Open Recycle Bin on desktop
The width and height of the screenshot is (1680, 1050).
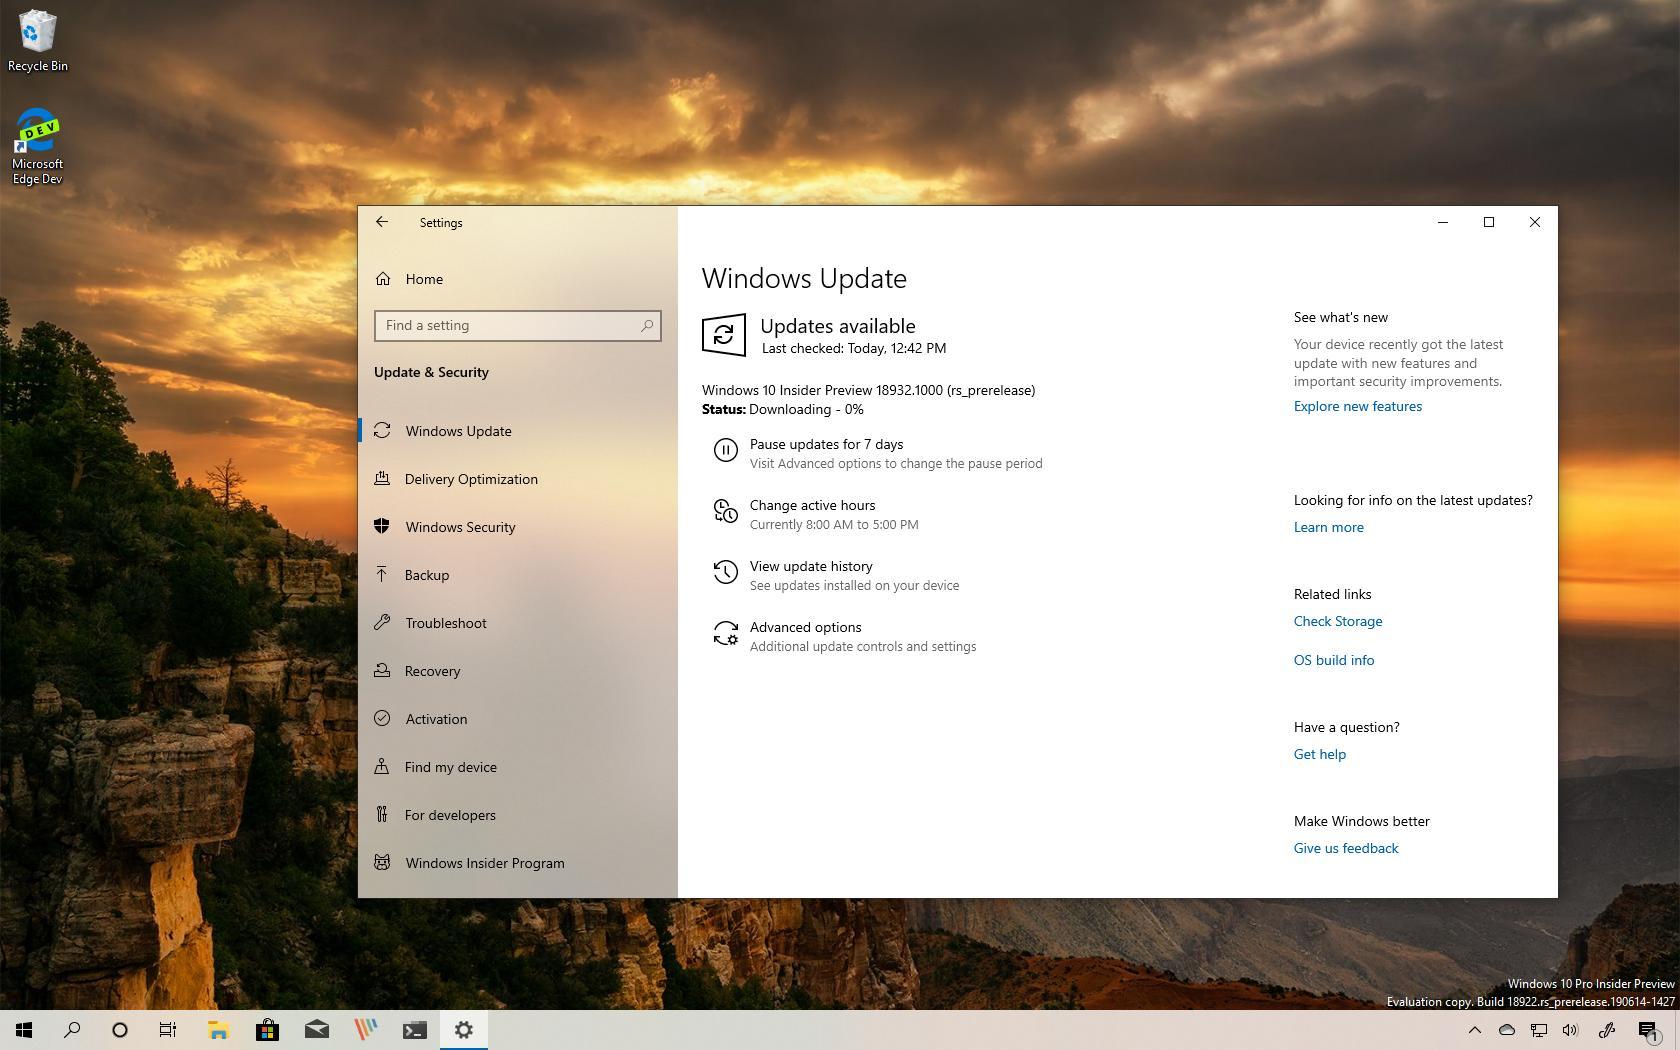tap(38, 40)
